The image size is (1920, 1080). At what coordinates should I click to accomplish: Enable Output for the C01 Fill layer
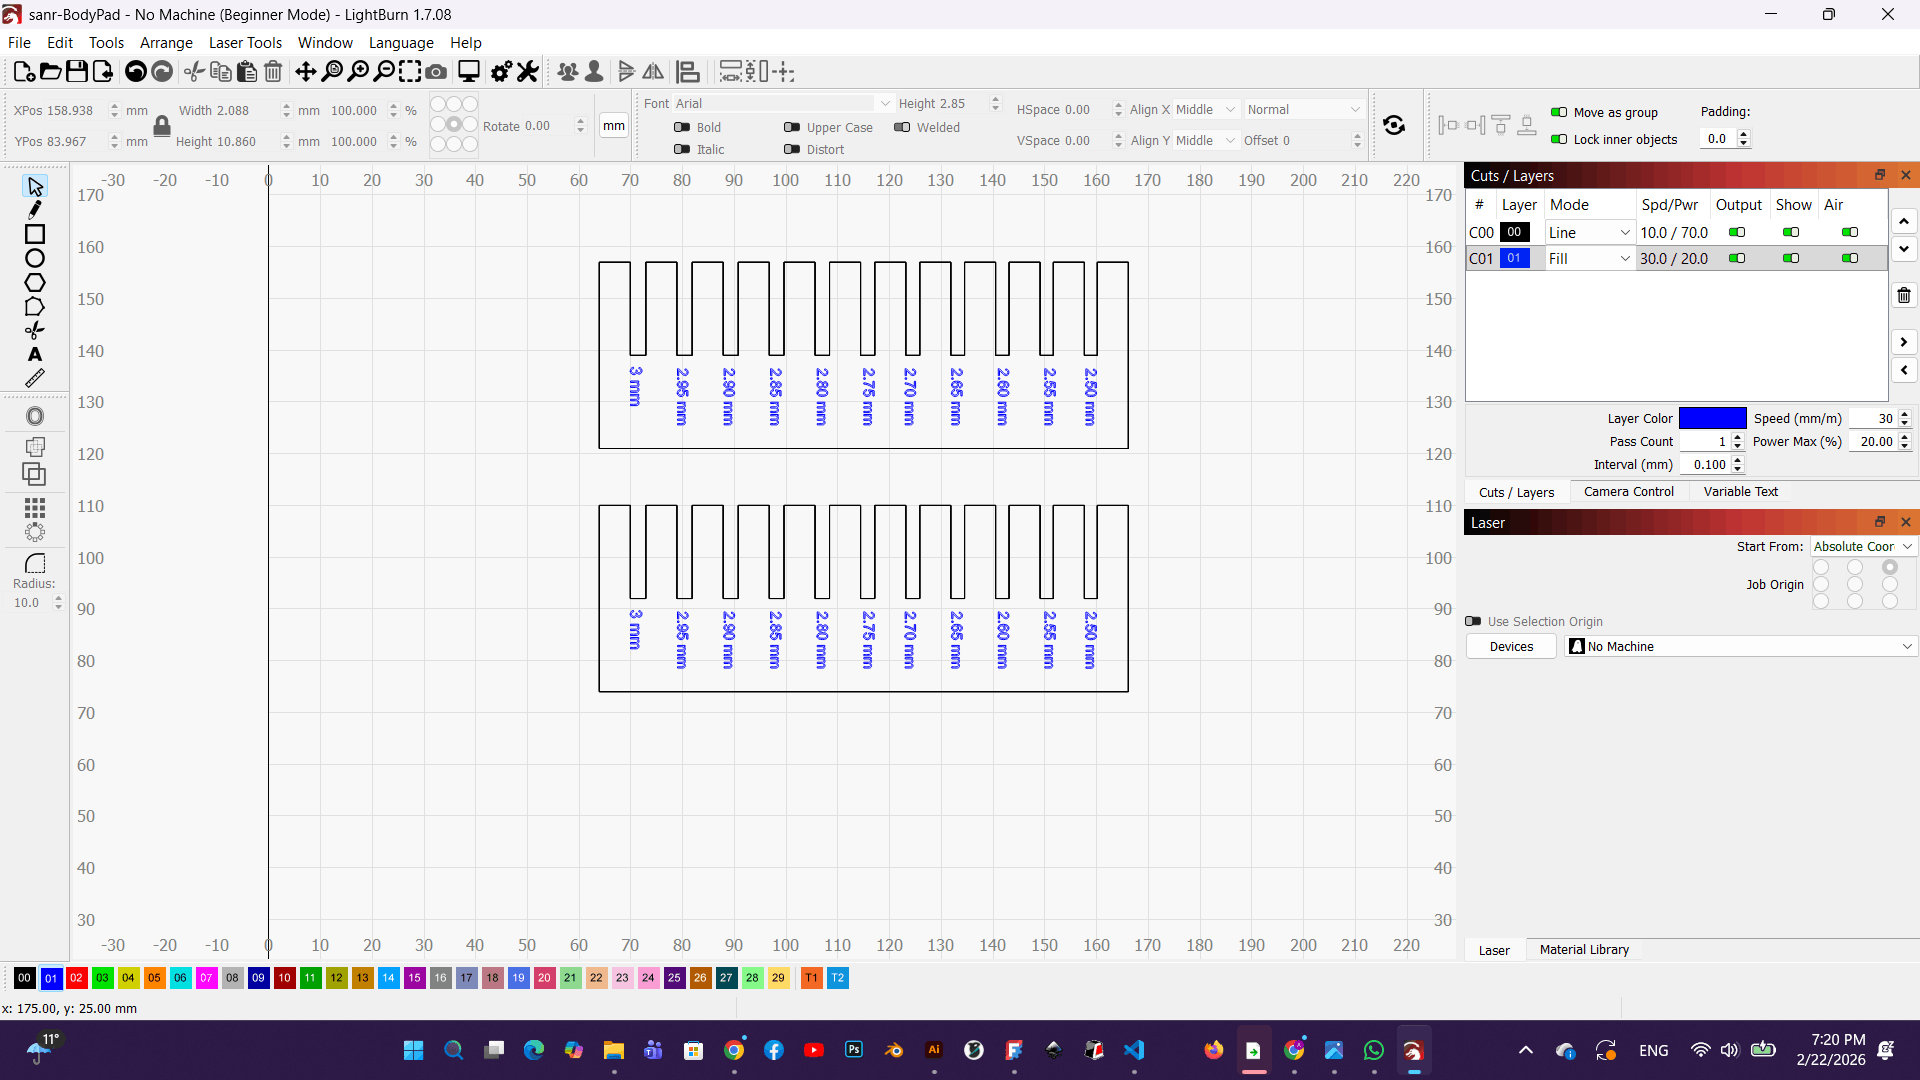(x=1737, y=258)
